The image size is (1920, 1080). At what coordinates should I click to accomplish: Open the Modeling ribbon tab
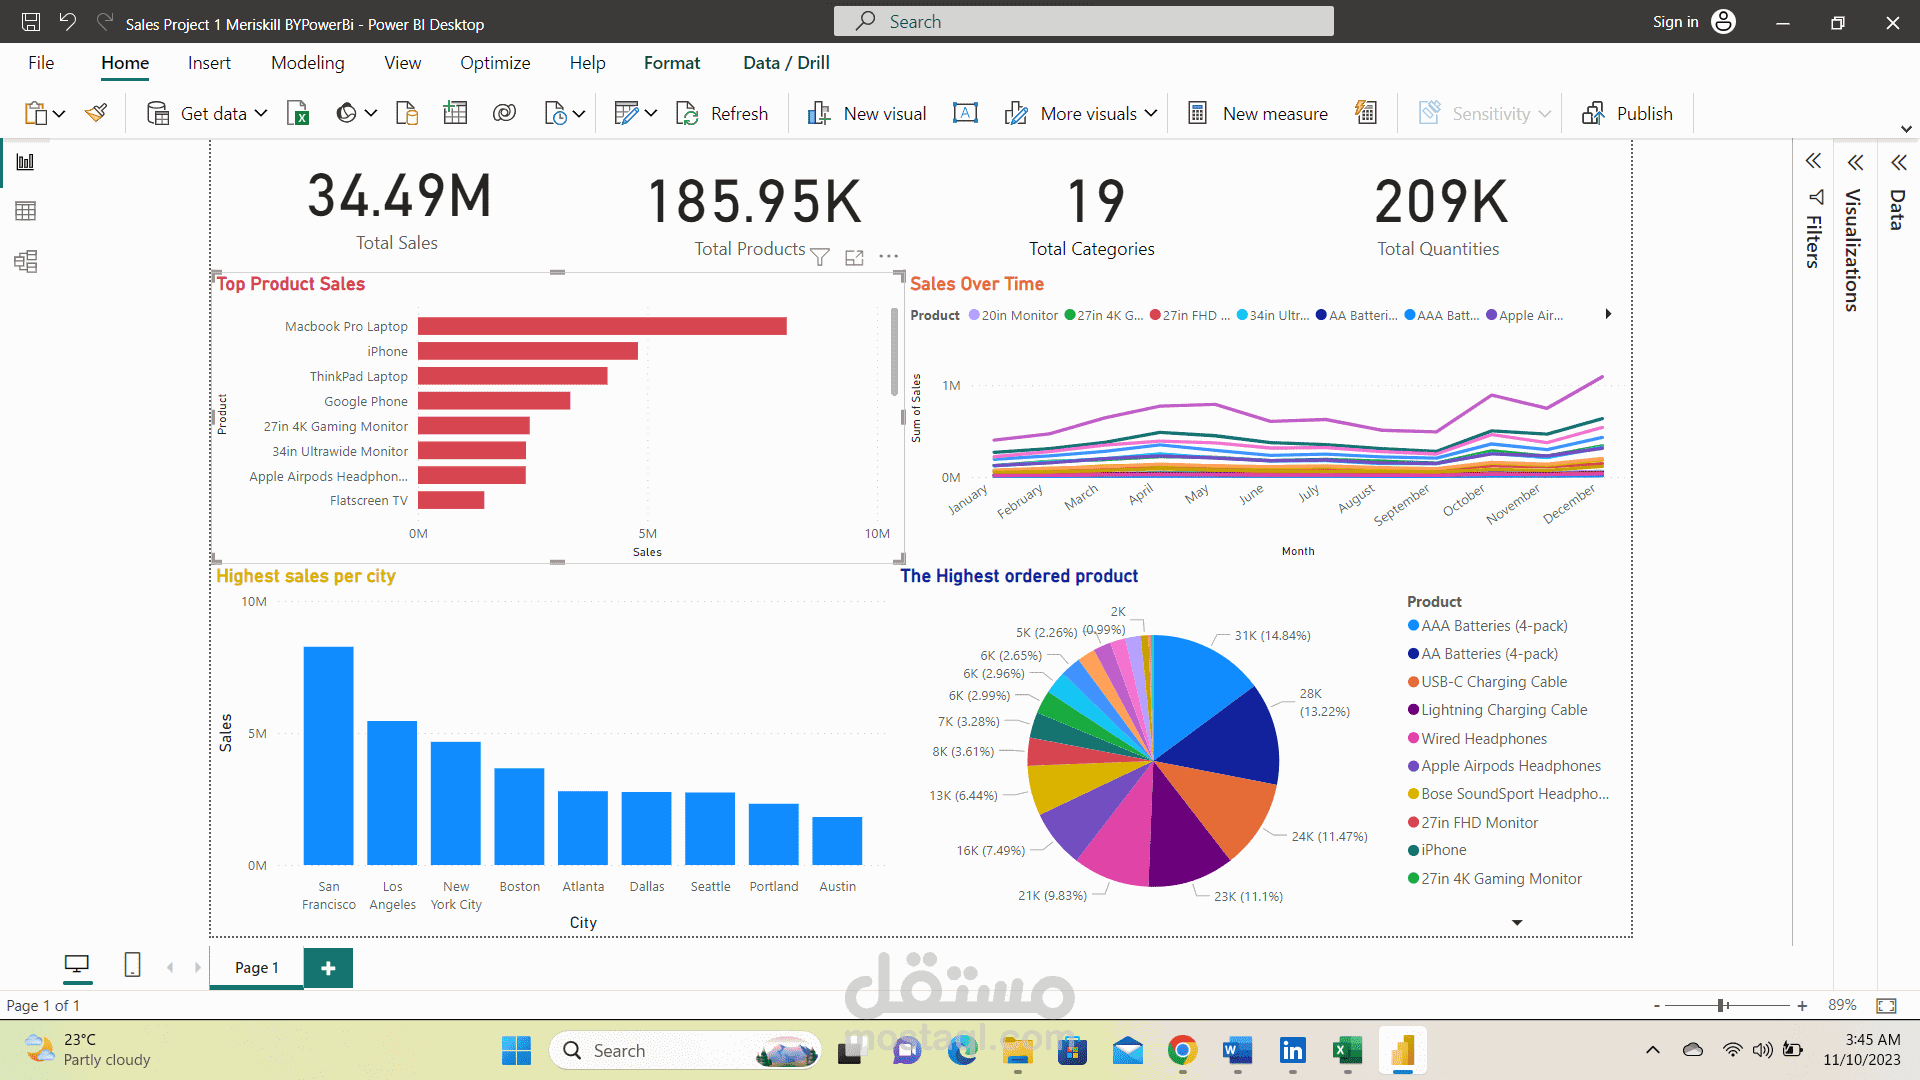pos(307,63)
